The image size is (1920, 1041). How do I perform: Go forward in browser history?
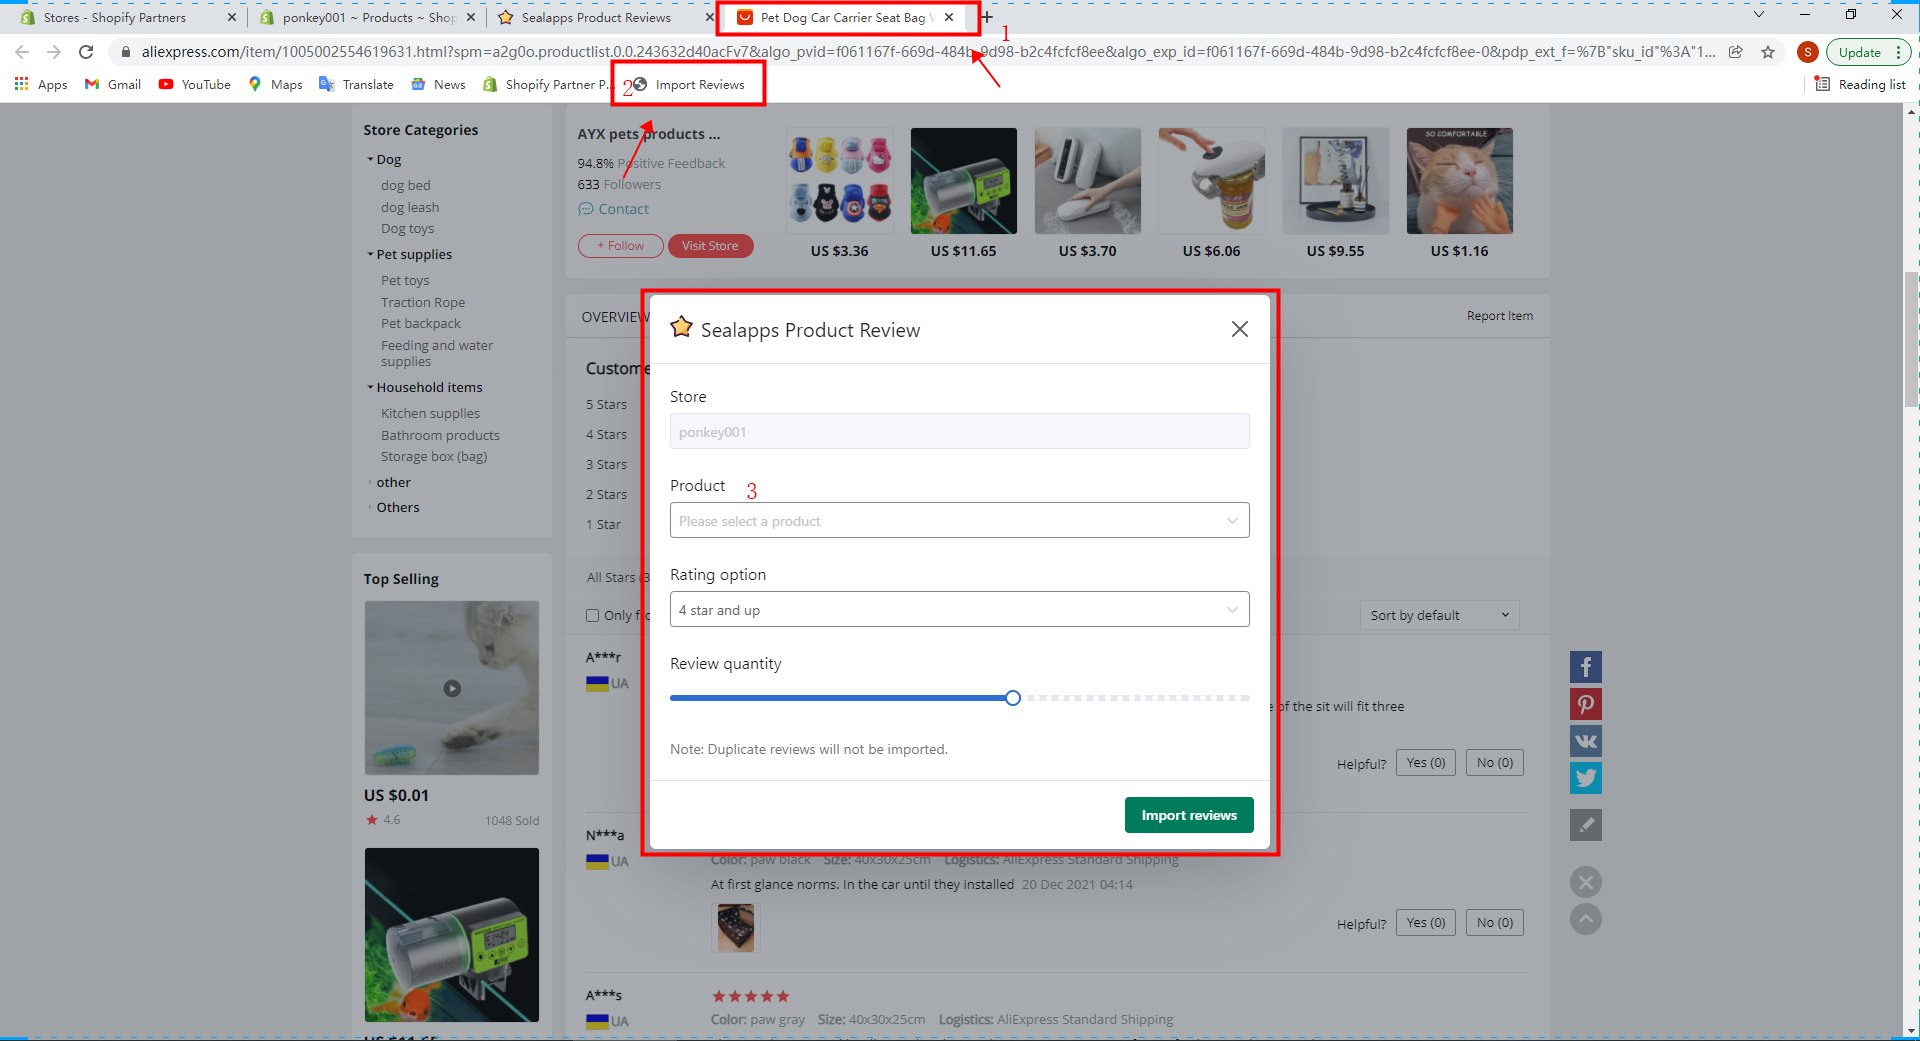54,52
